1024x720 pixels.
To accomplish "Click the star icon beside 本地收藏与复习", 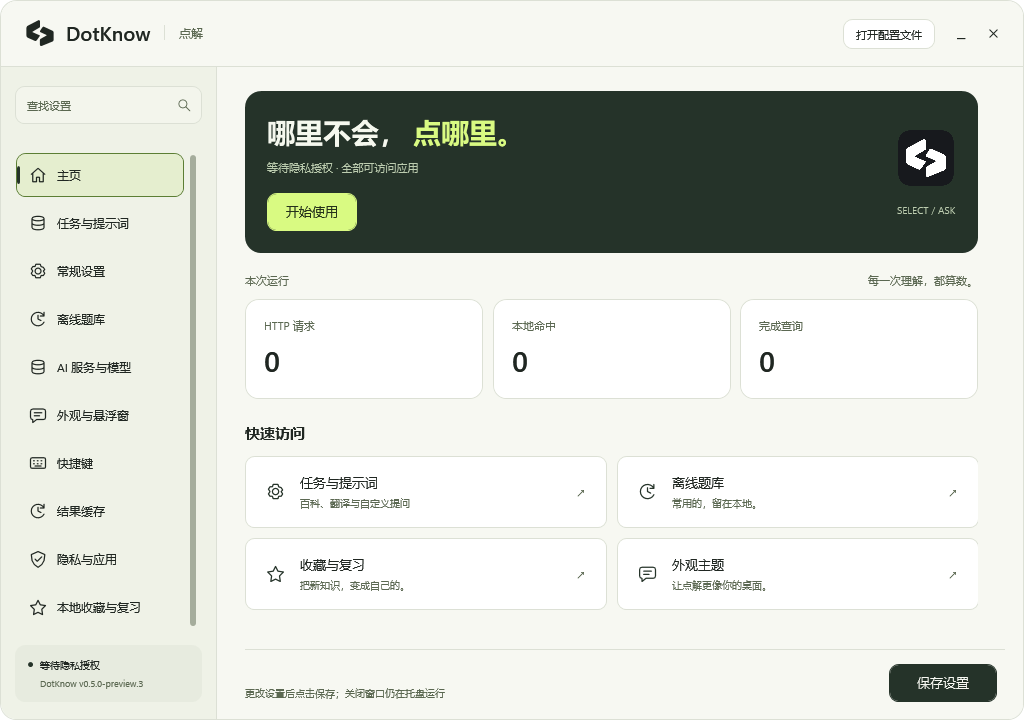I will pos(38,608).
